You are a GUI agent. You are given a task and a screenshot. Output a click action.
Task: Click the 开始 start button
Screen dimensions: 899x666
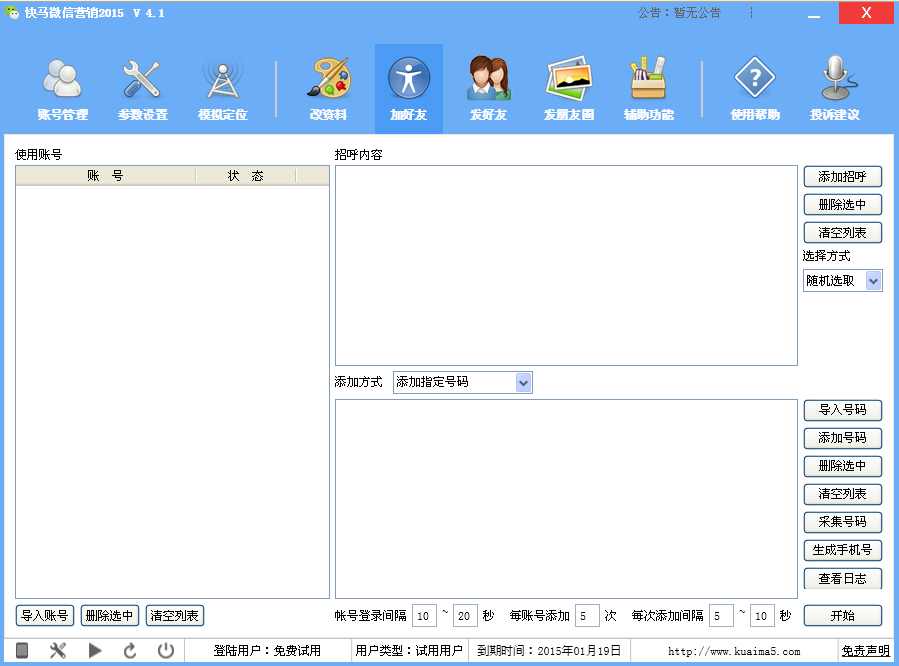[842, 616]
